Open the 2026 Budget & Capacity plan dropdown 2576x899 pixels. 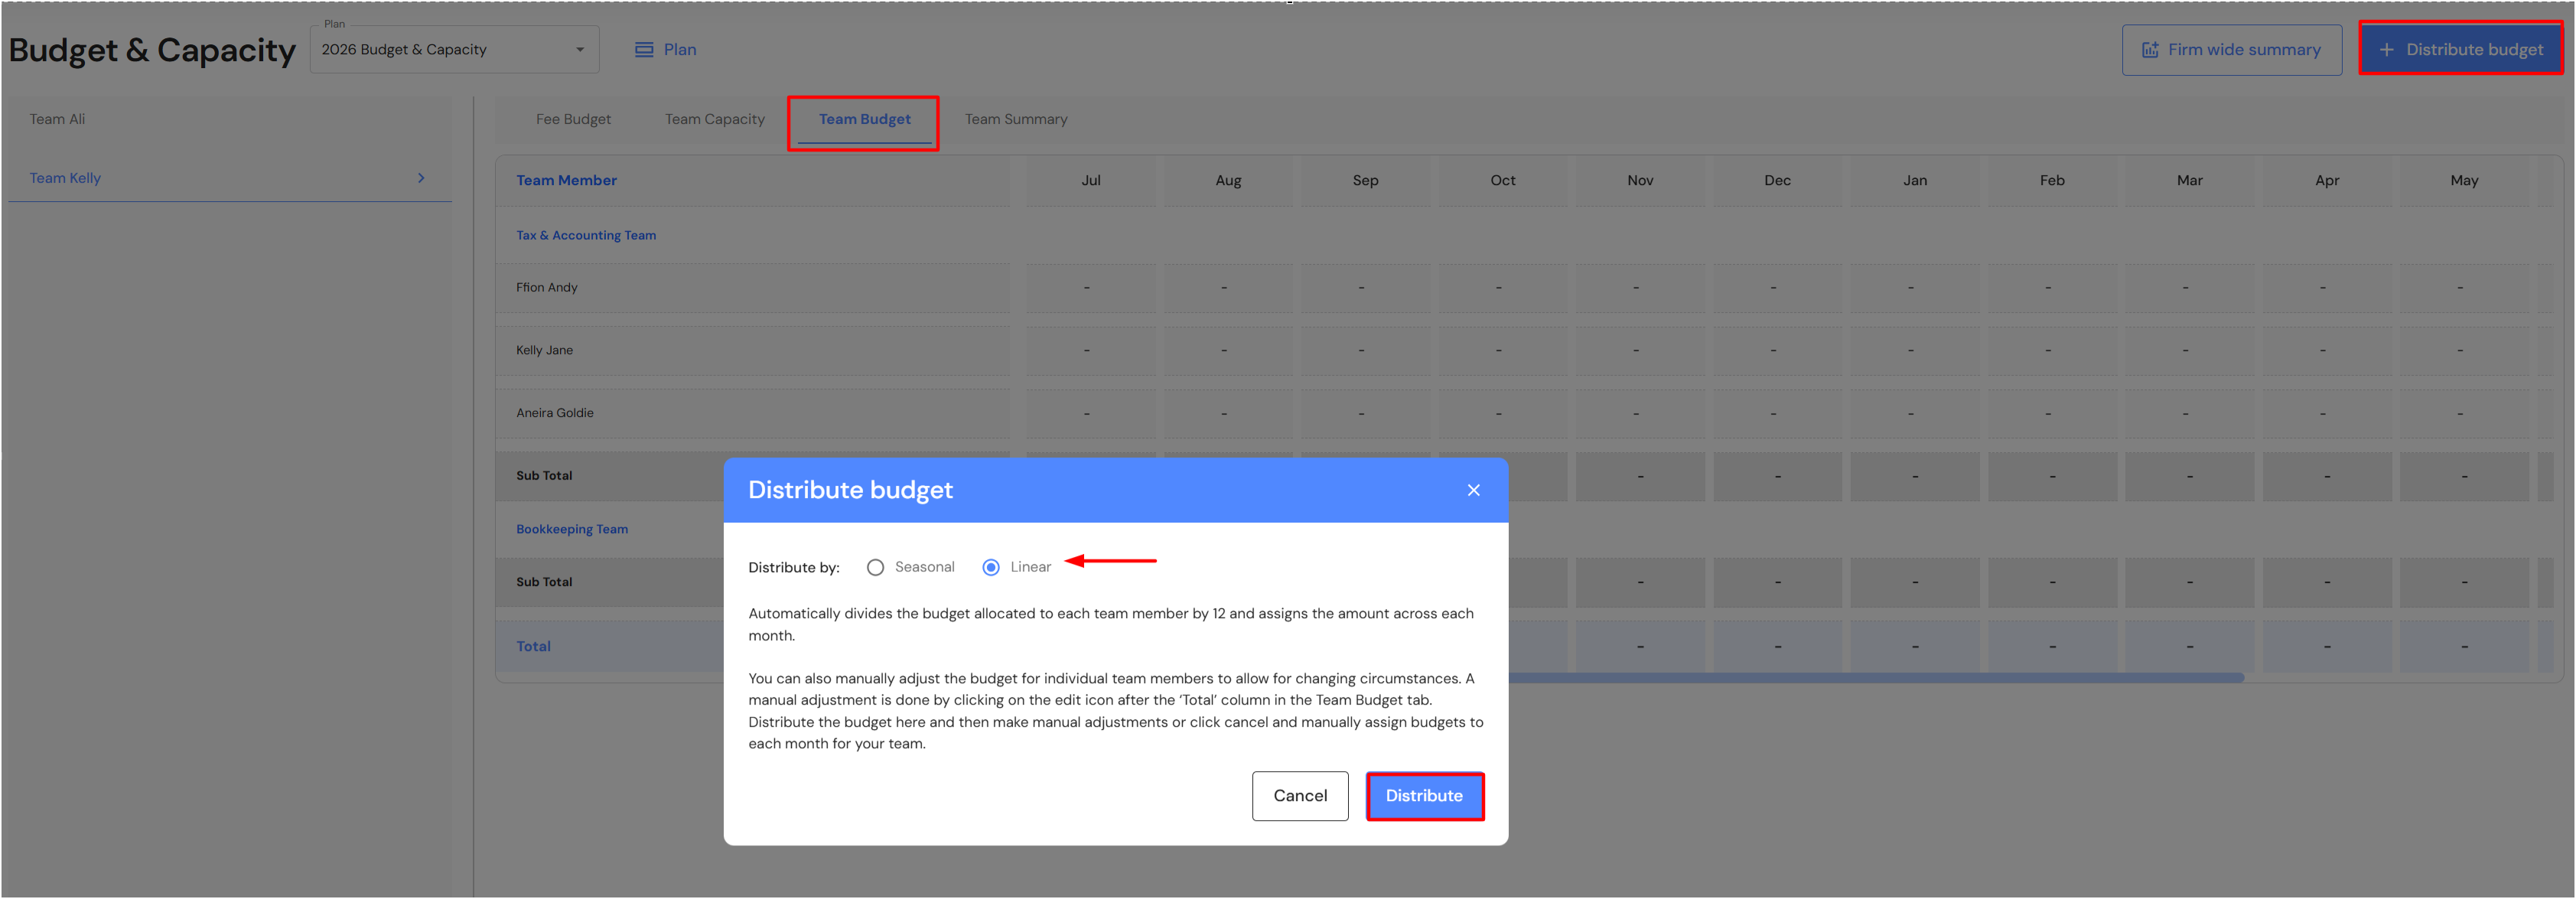454,50
